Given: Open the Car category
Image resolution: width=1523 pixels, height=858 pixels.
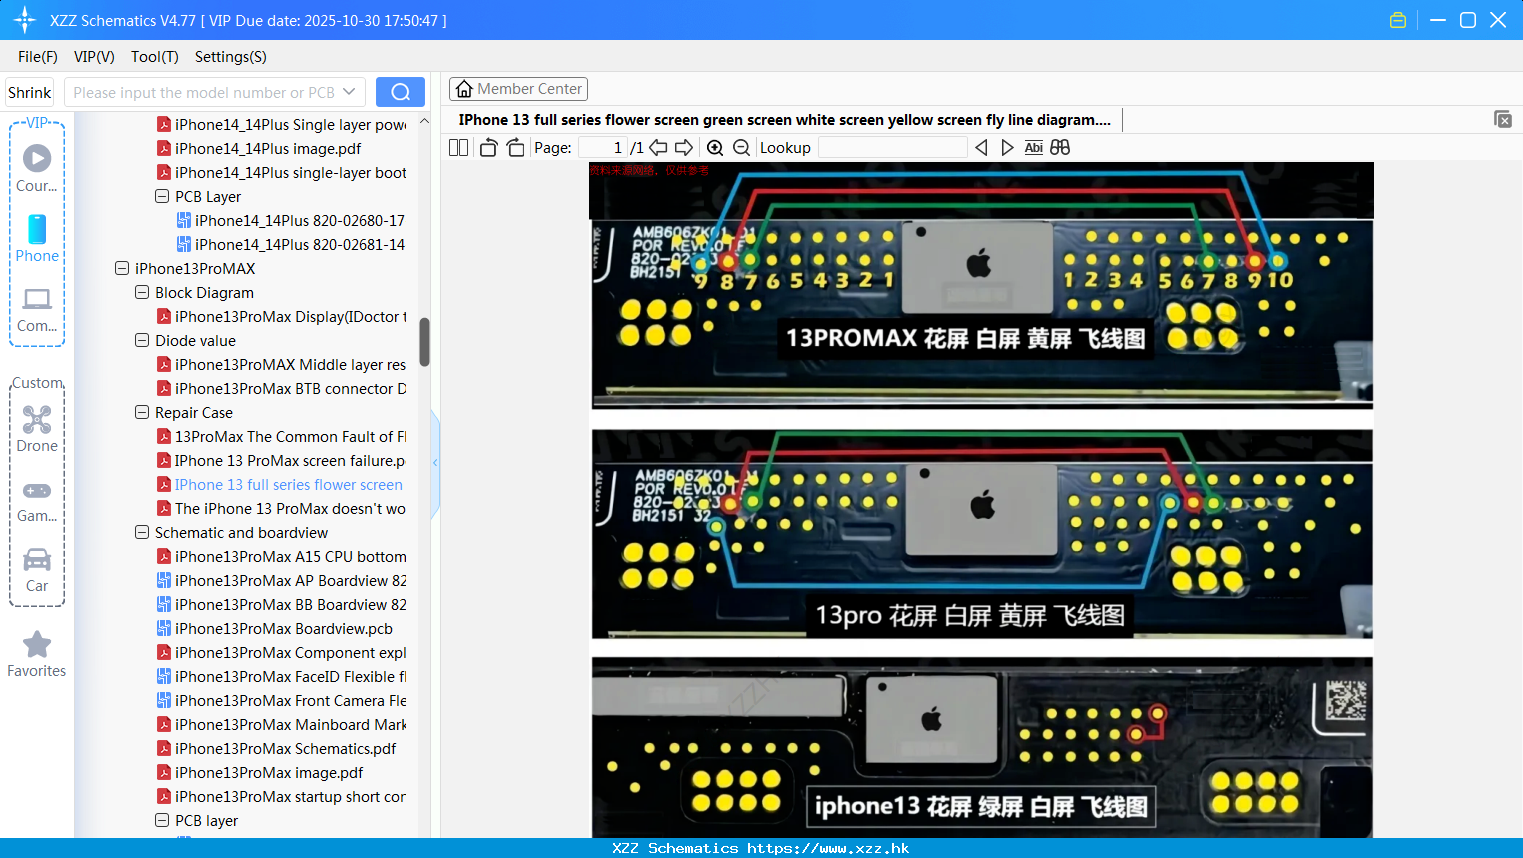Looking at the screenshot, I should [x=37, y=570].
